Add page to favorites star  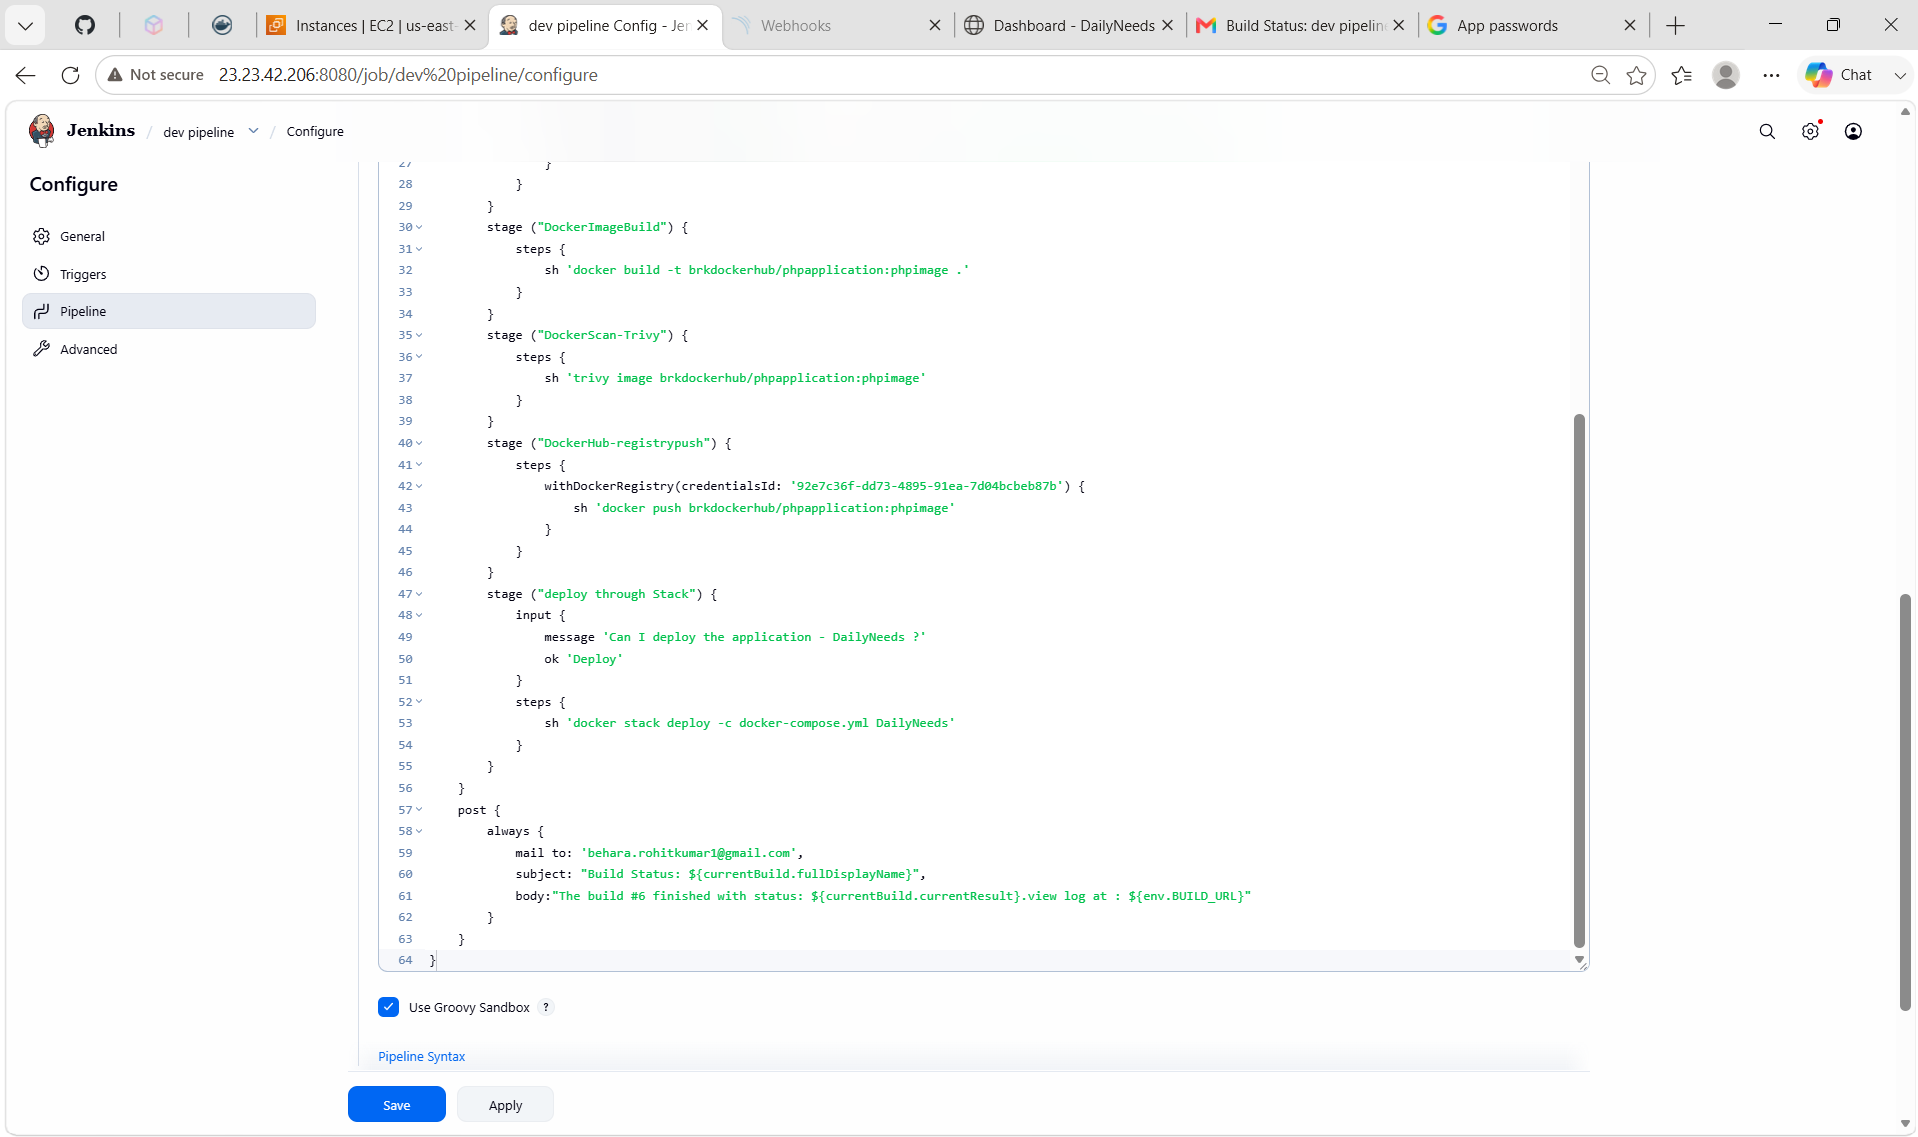coord(1636,75)
